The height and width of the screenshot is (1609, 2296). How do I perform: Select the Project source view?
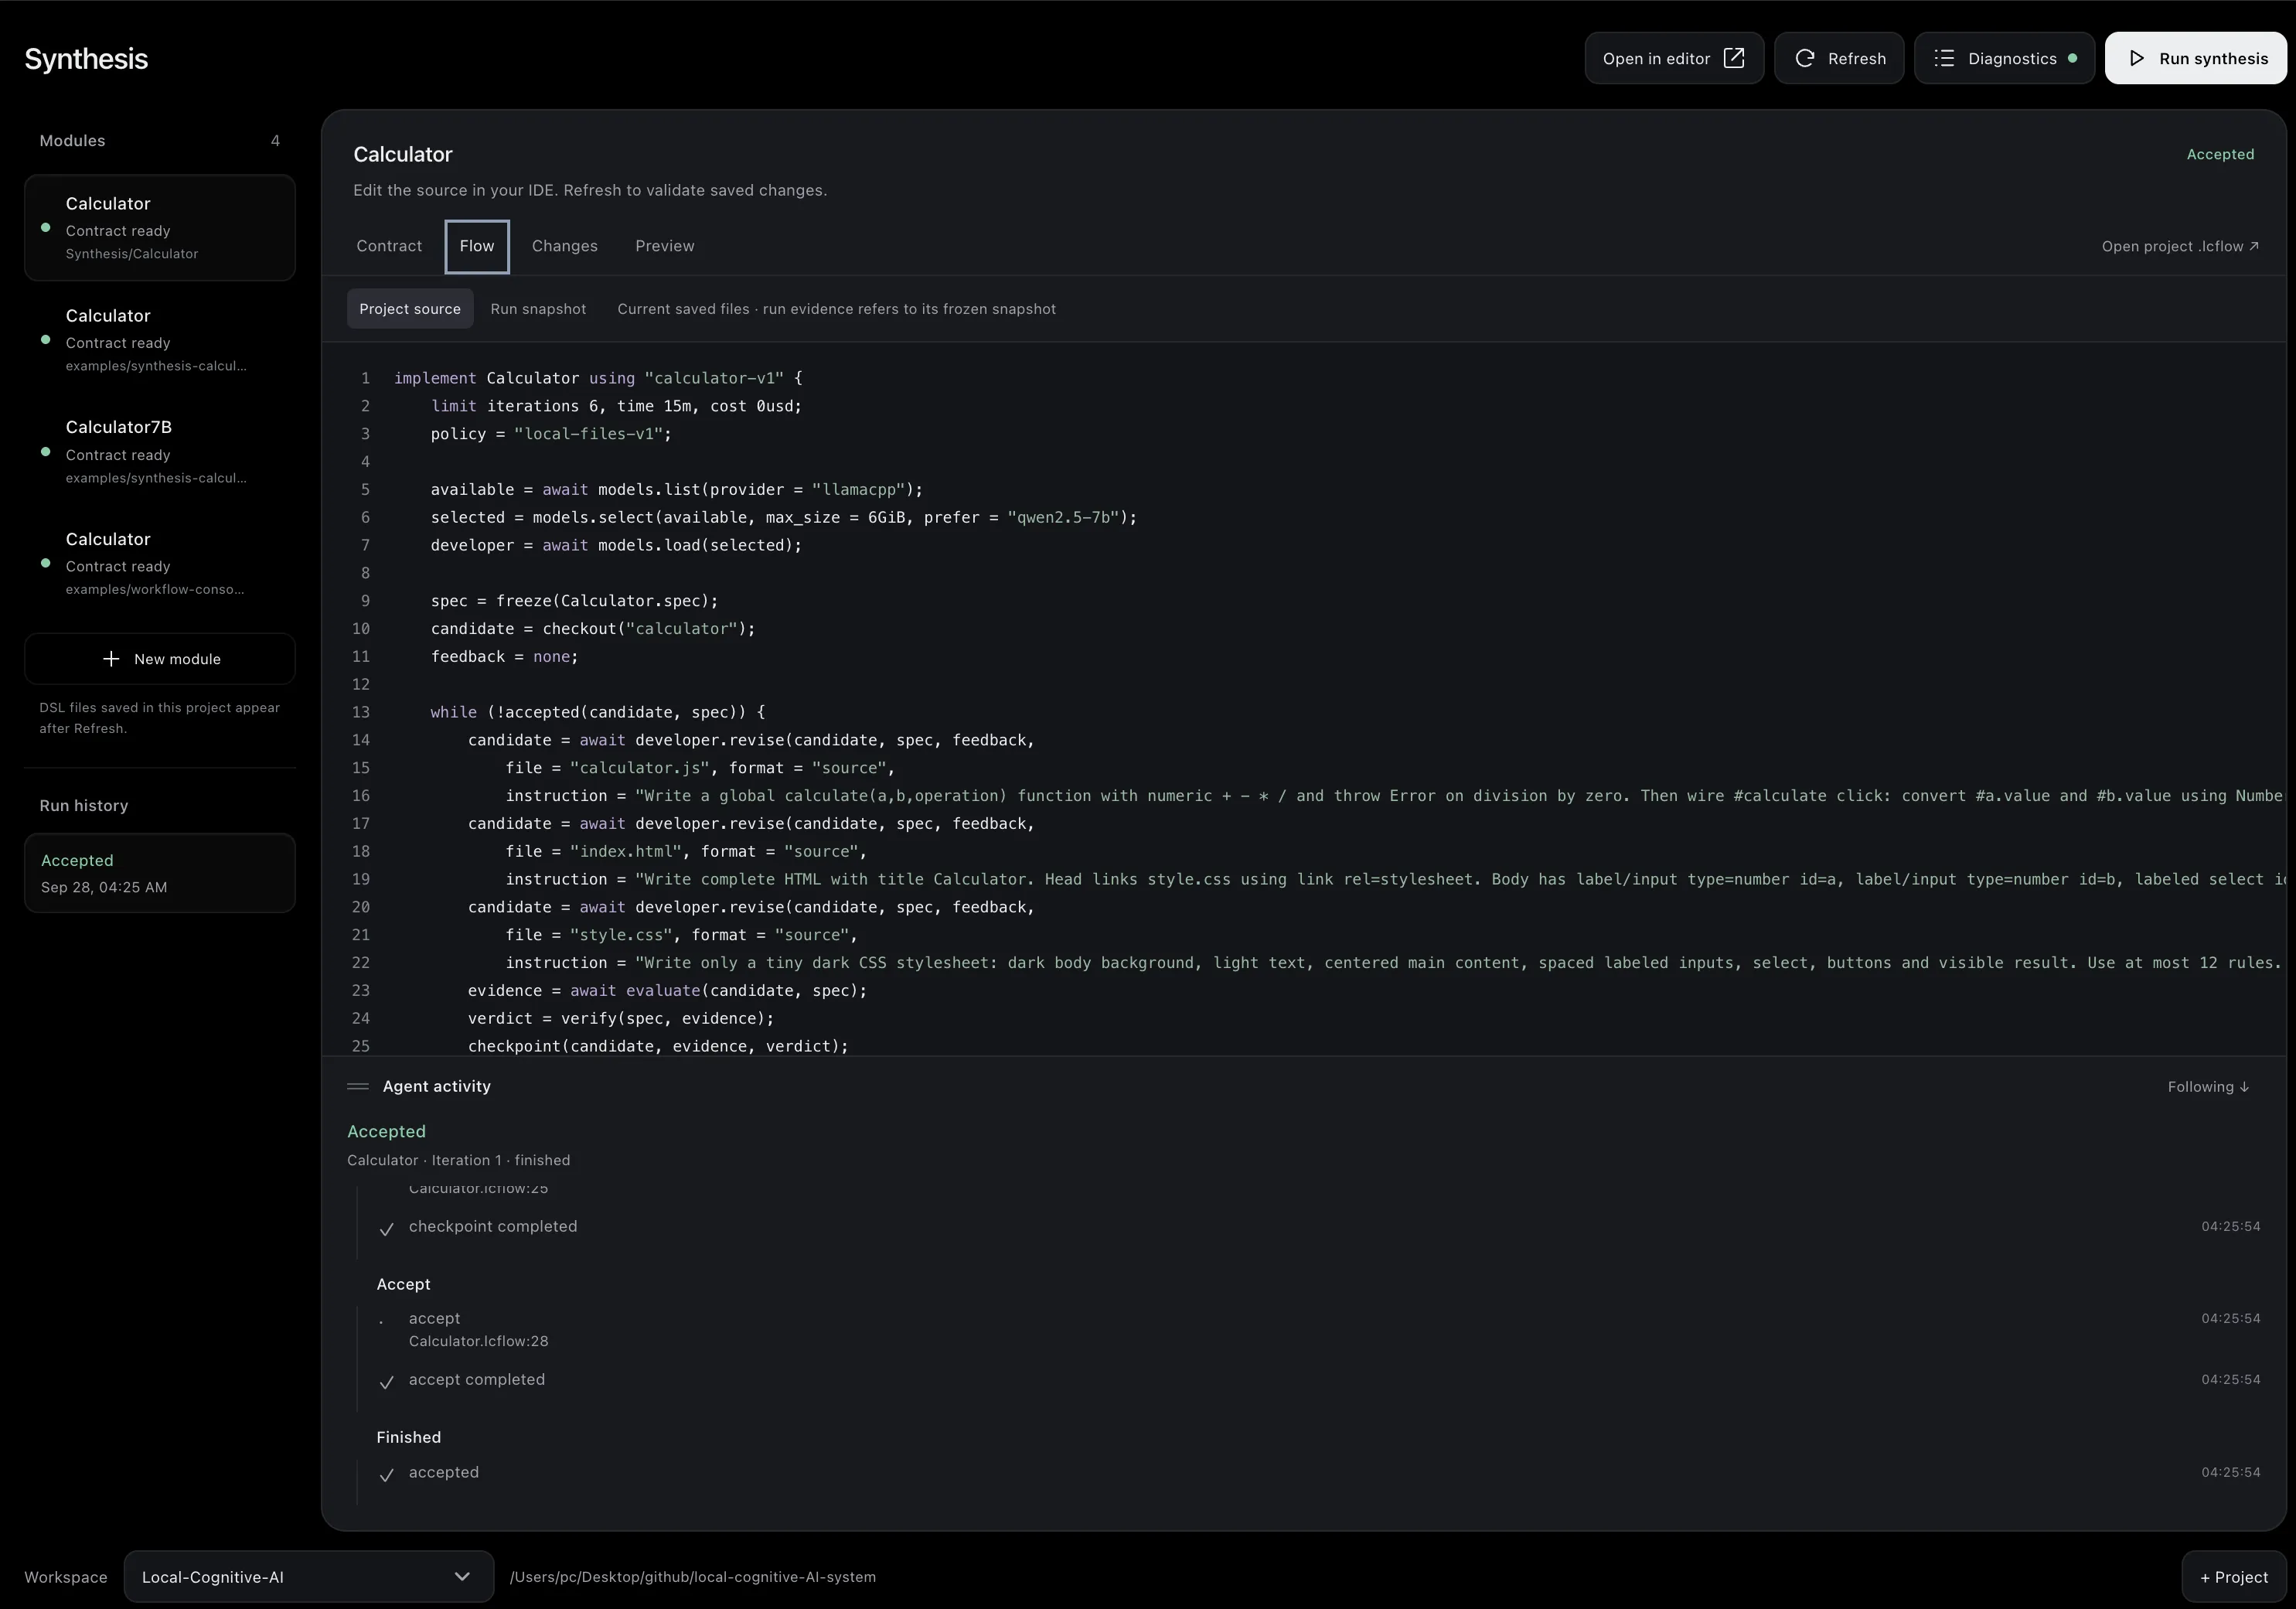410,309
